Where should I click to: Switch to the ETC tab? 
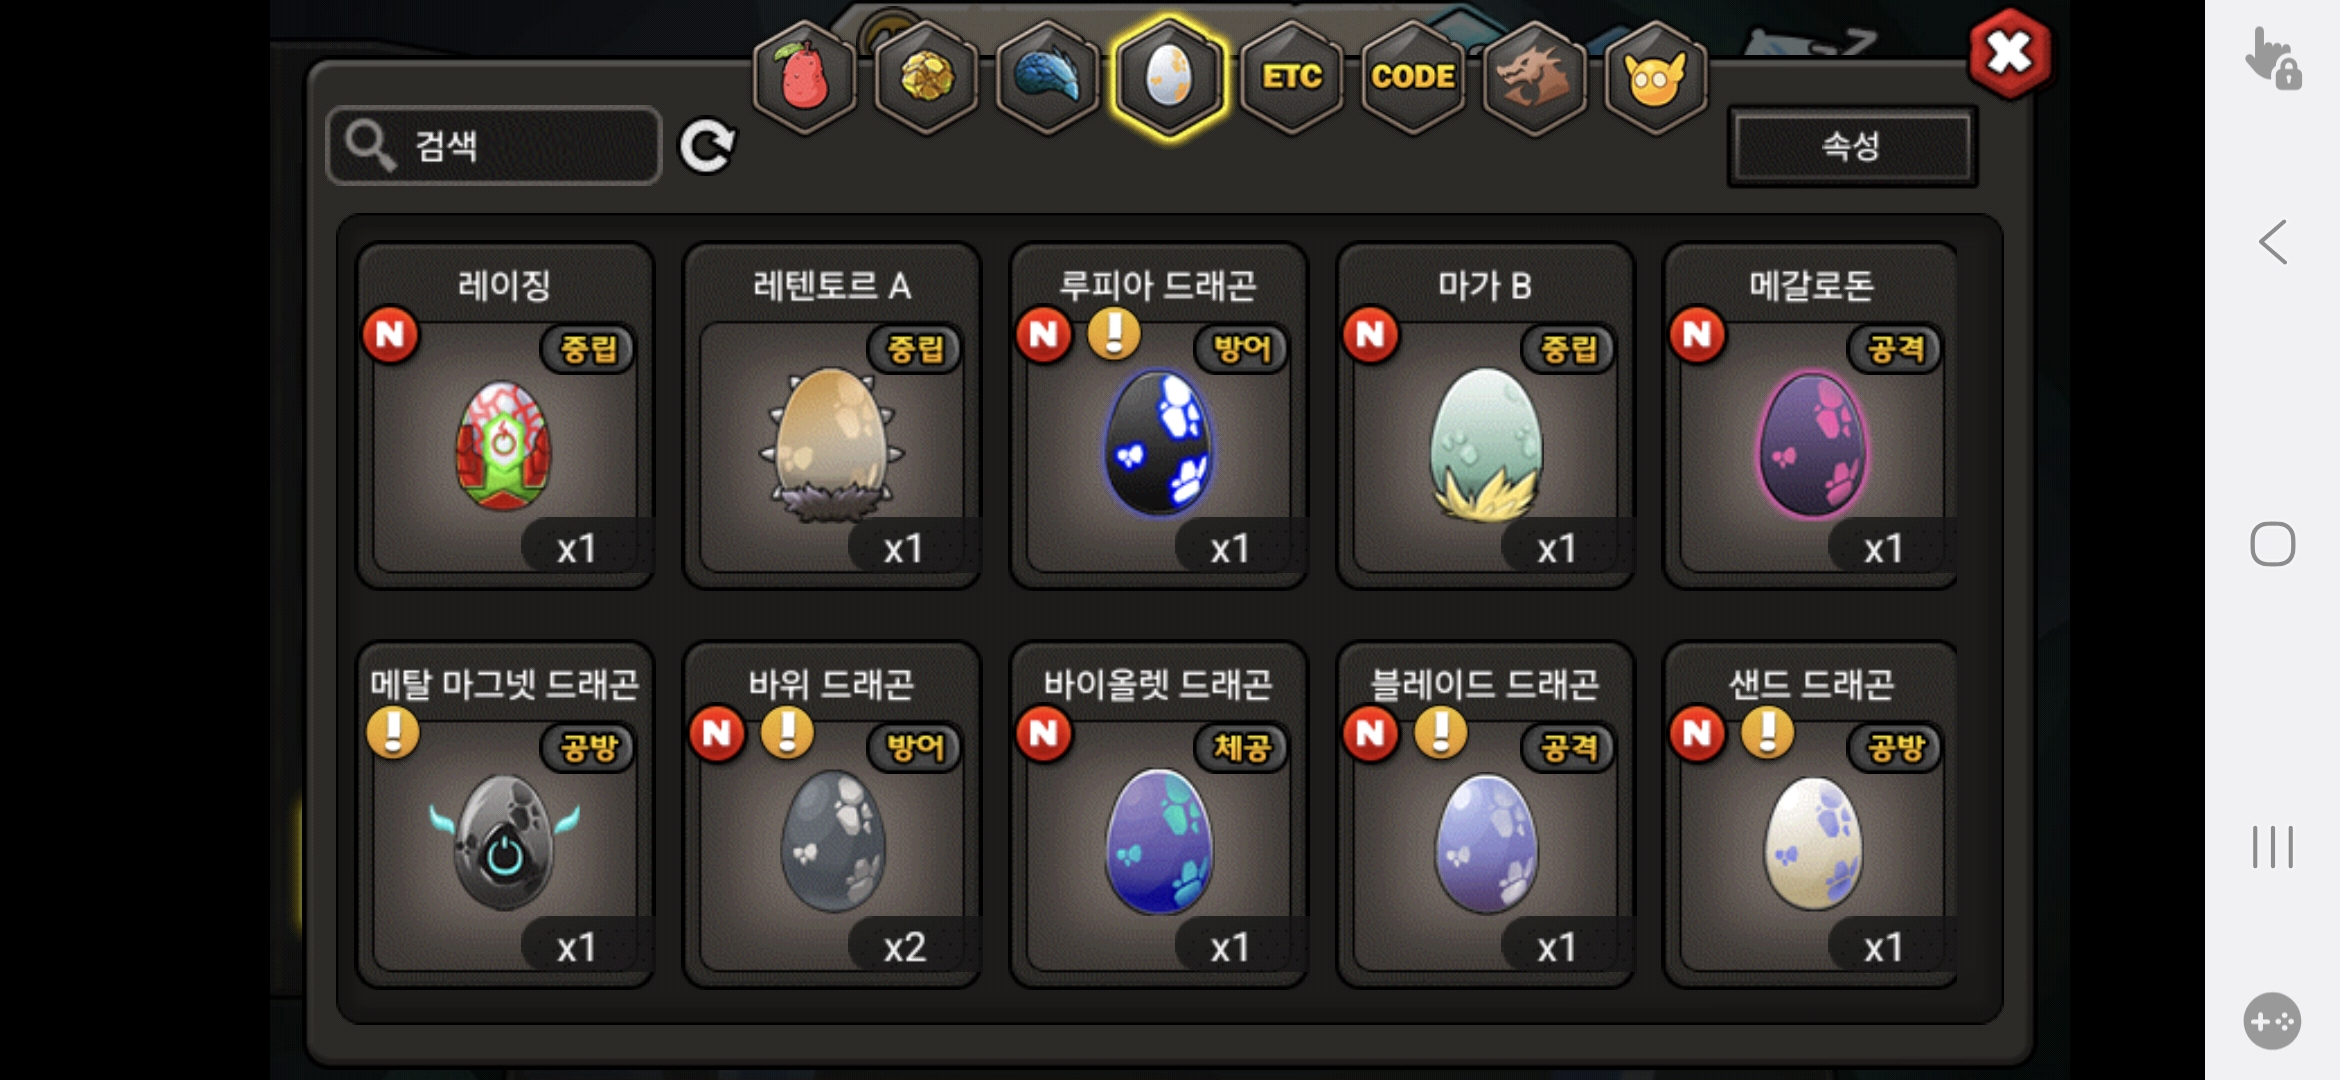[1292, 78]
